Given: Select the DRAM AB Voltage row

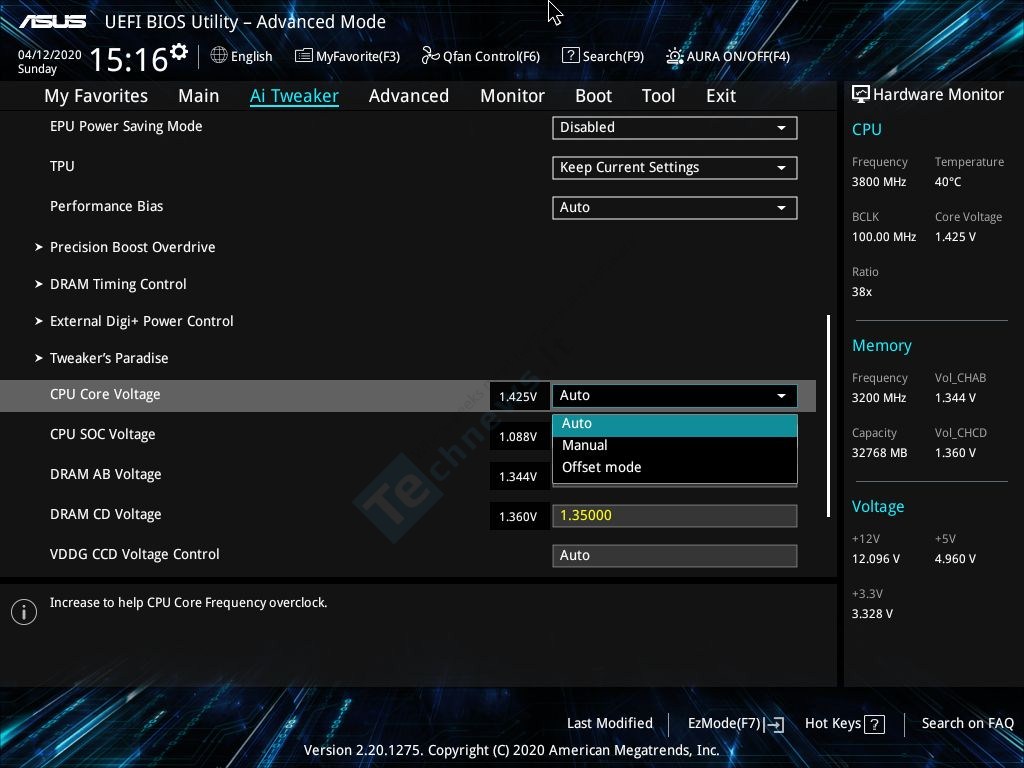Looking at the screenshot, I should (106, 475).
